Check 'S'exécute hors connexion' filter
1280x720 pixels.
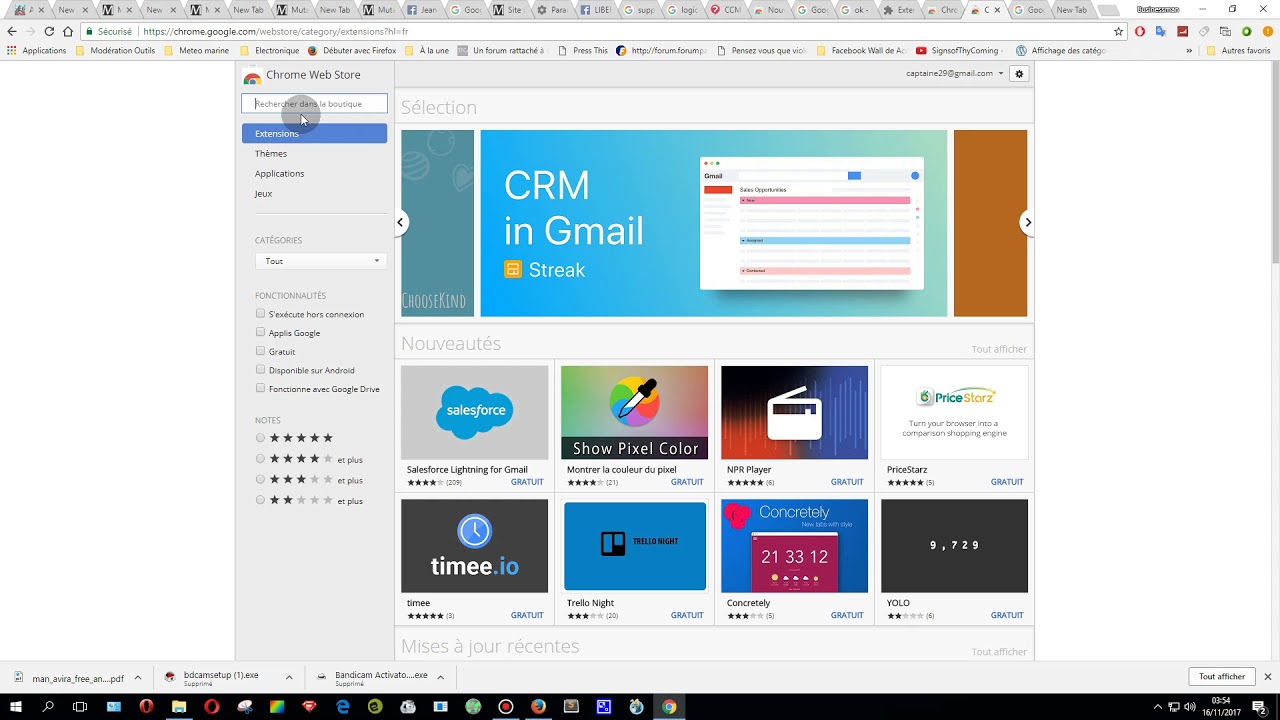[260, 314]
